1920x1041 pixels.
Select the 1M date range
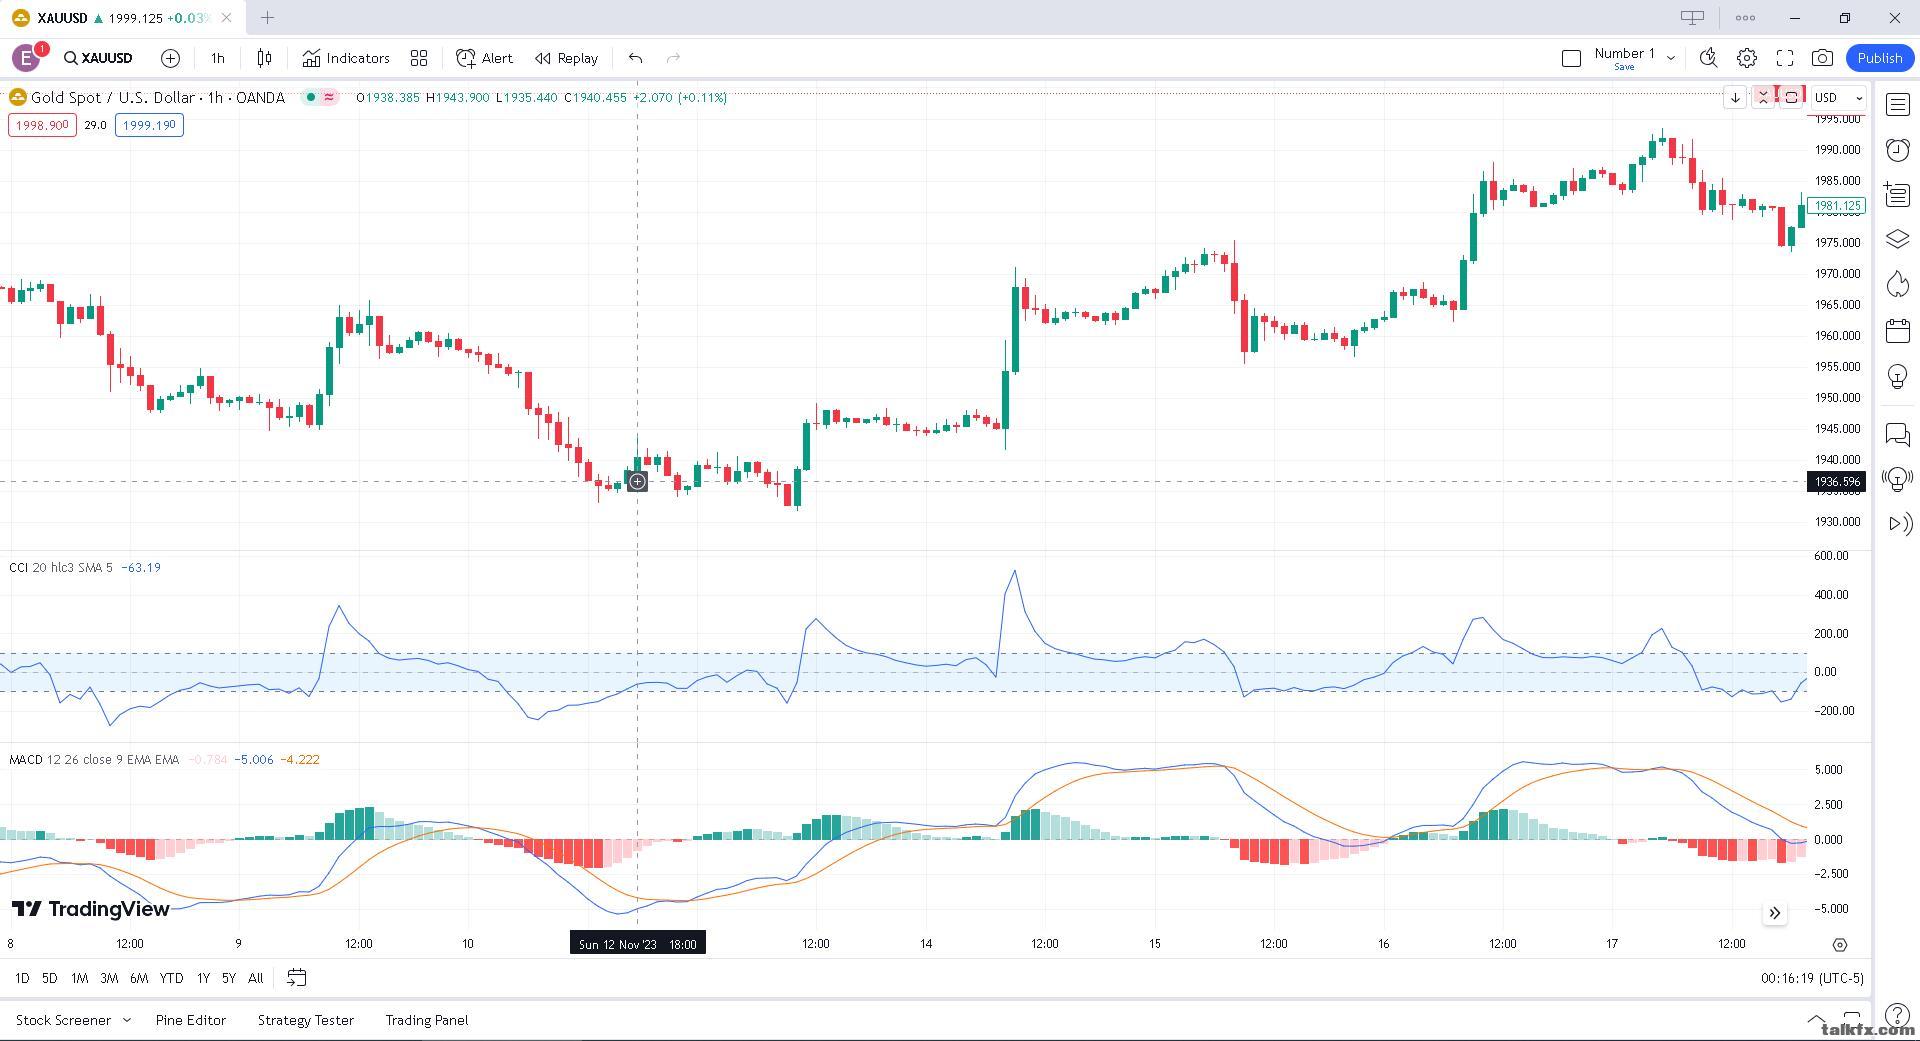tap(79, 978)
